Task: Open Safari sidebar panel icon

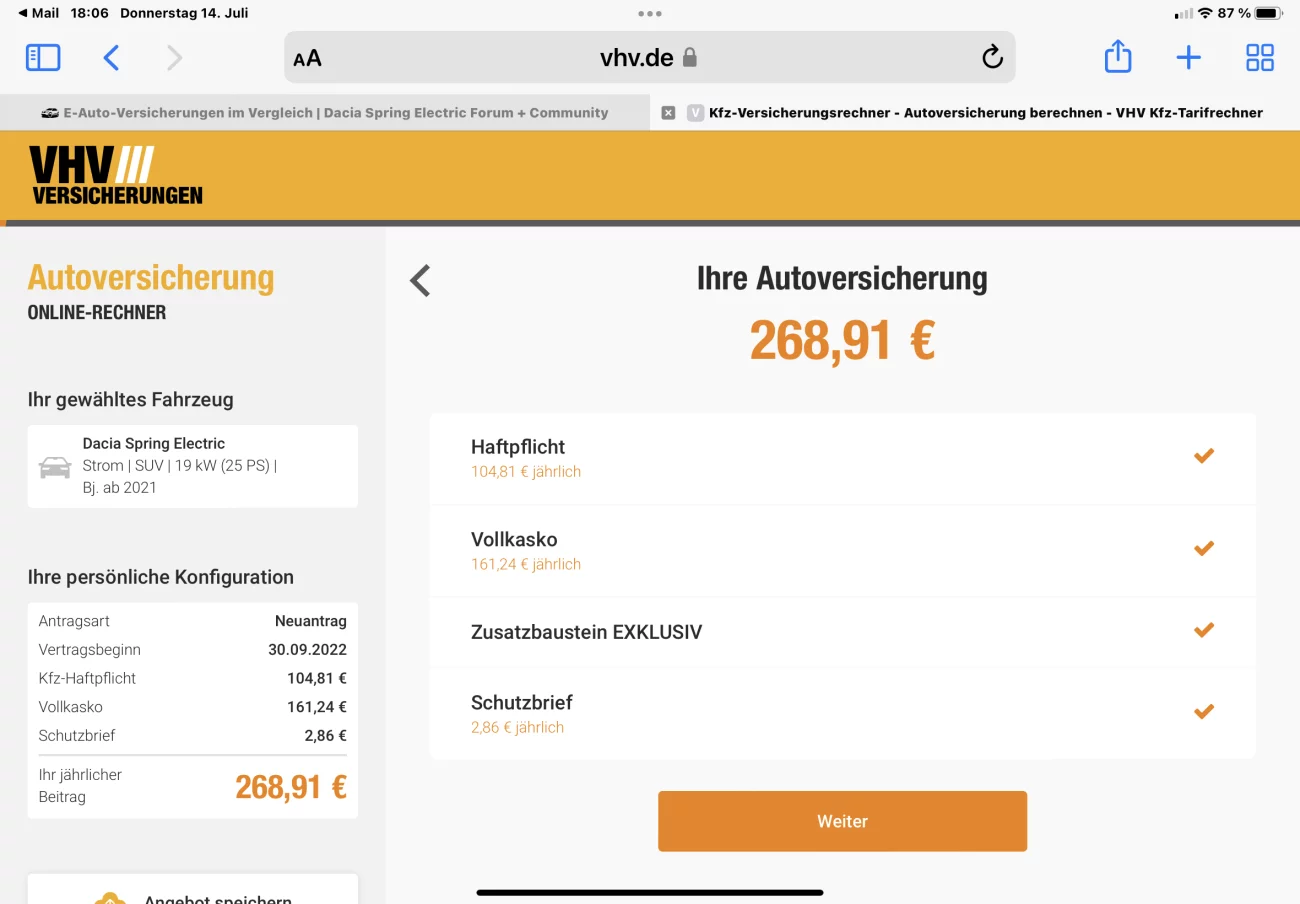Action: click(43, 58)
